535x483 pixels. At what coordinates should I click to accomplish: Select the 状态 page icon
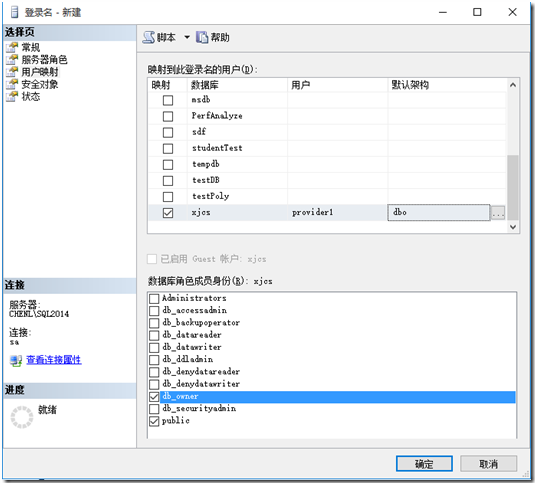[12, 97]
